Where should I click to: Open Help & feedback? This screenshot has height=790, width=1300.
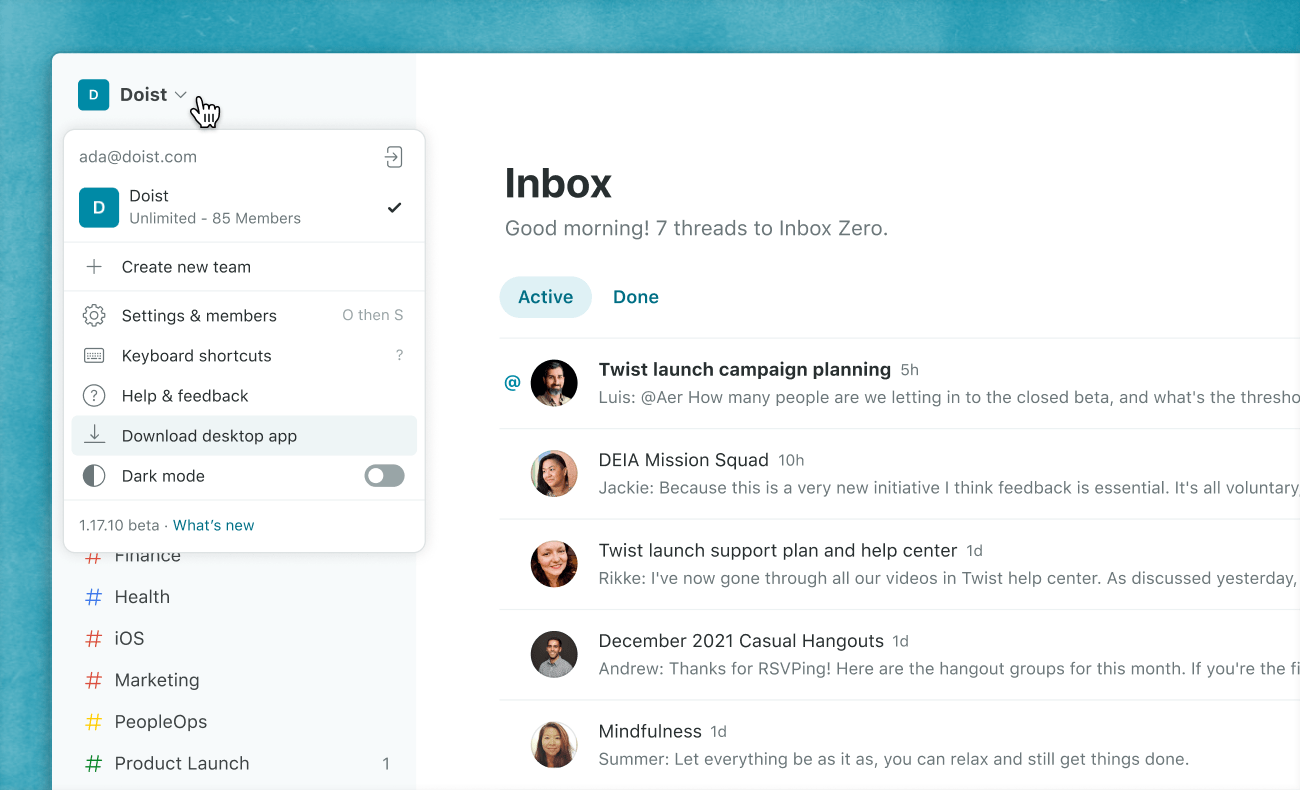pos(244,396)
